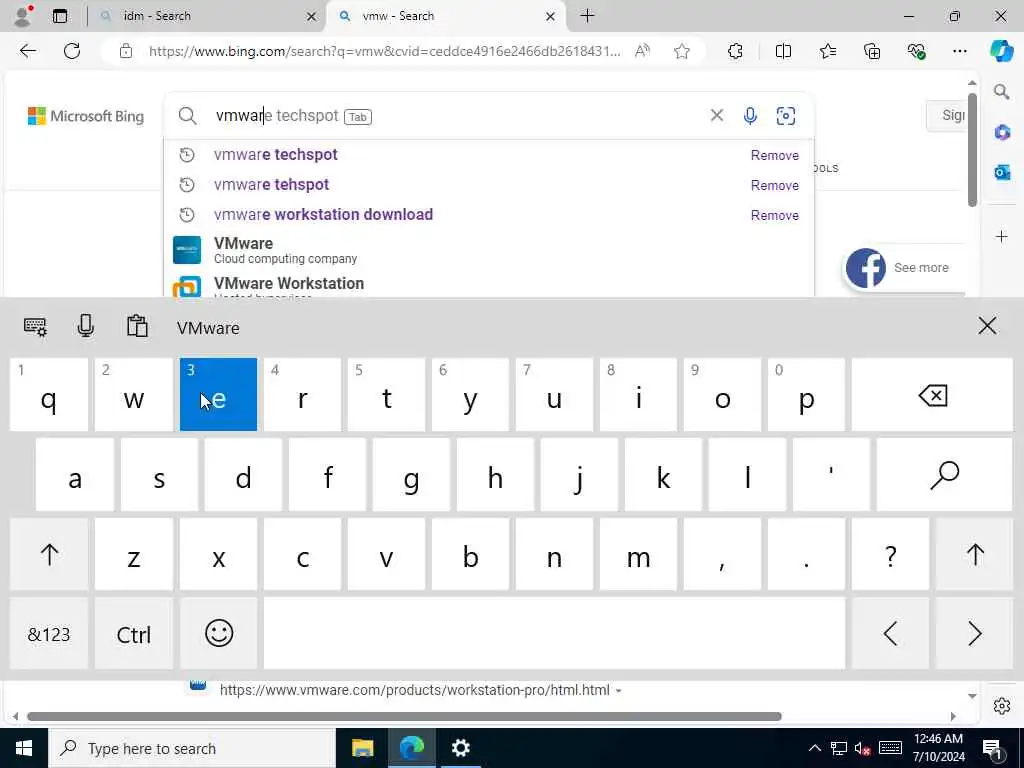Open the emoji keyboard panel
Screen dimensions: 1024x768
(x=218, y=633)
